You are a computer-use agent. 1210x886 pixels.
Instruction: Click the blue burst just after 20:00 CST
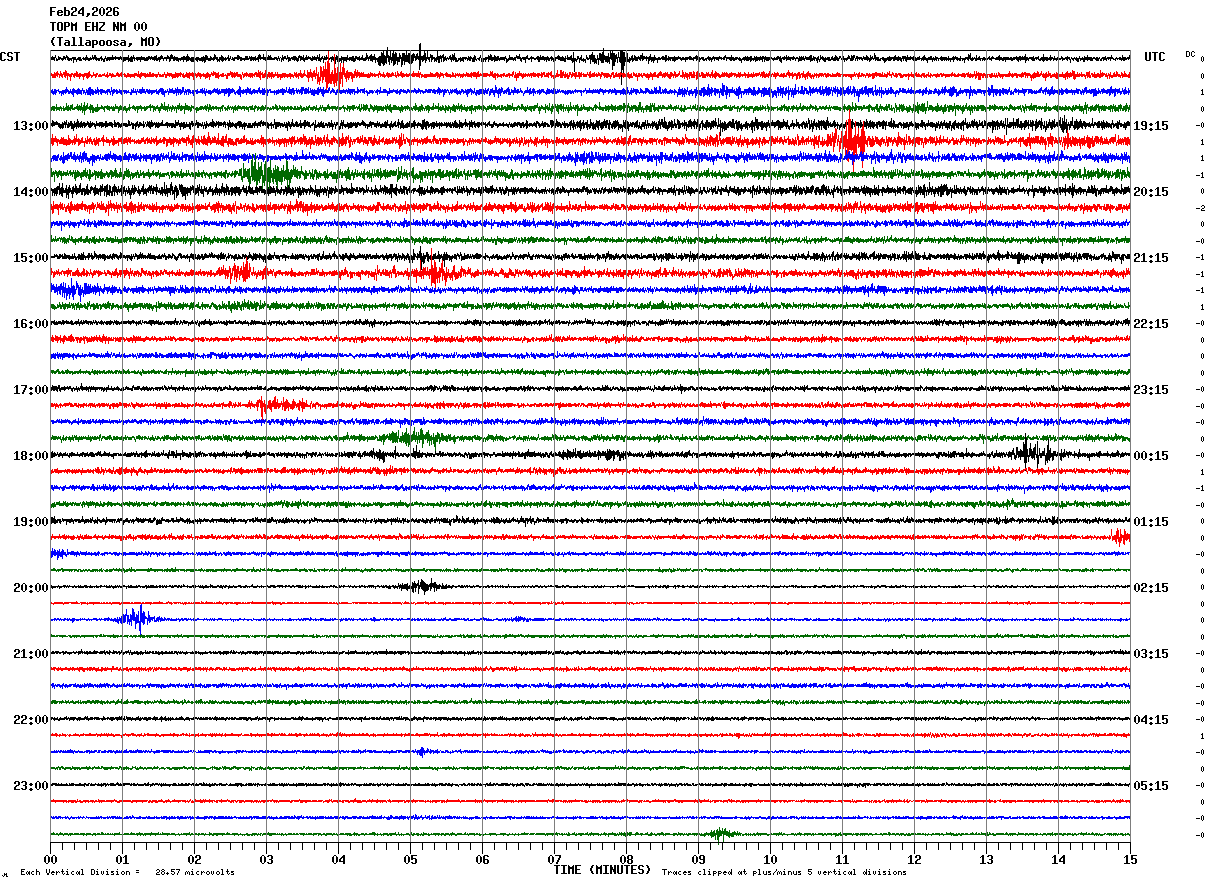pos(137,619)
